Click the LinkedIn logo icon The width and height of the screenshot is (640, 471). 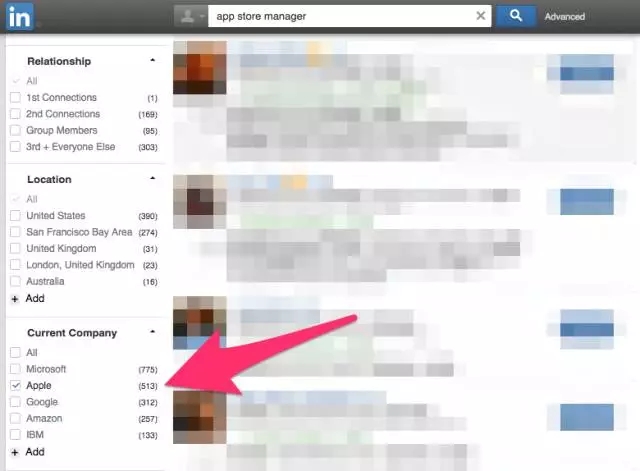[x=19, y=16]
